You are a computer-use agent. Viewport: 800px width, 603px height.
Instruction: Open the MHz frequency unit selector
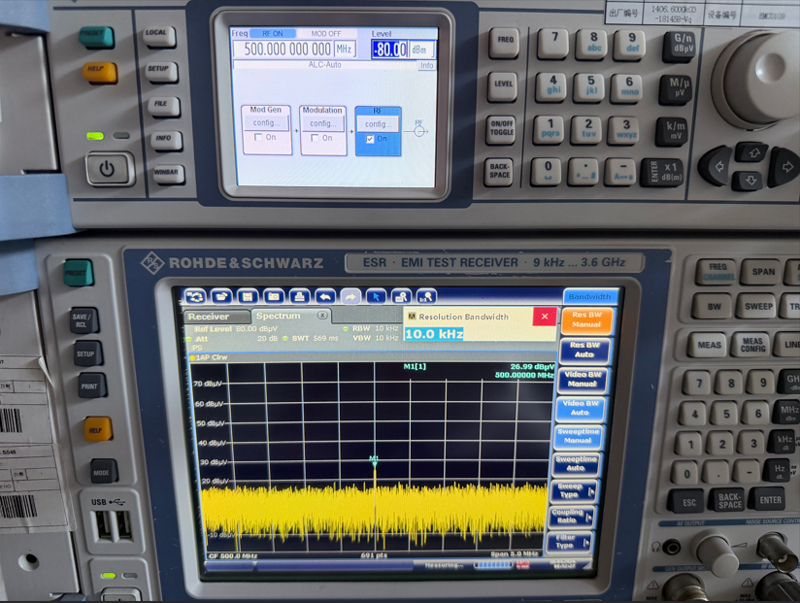[345, 49]
